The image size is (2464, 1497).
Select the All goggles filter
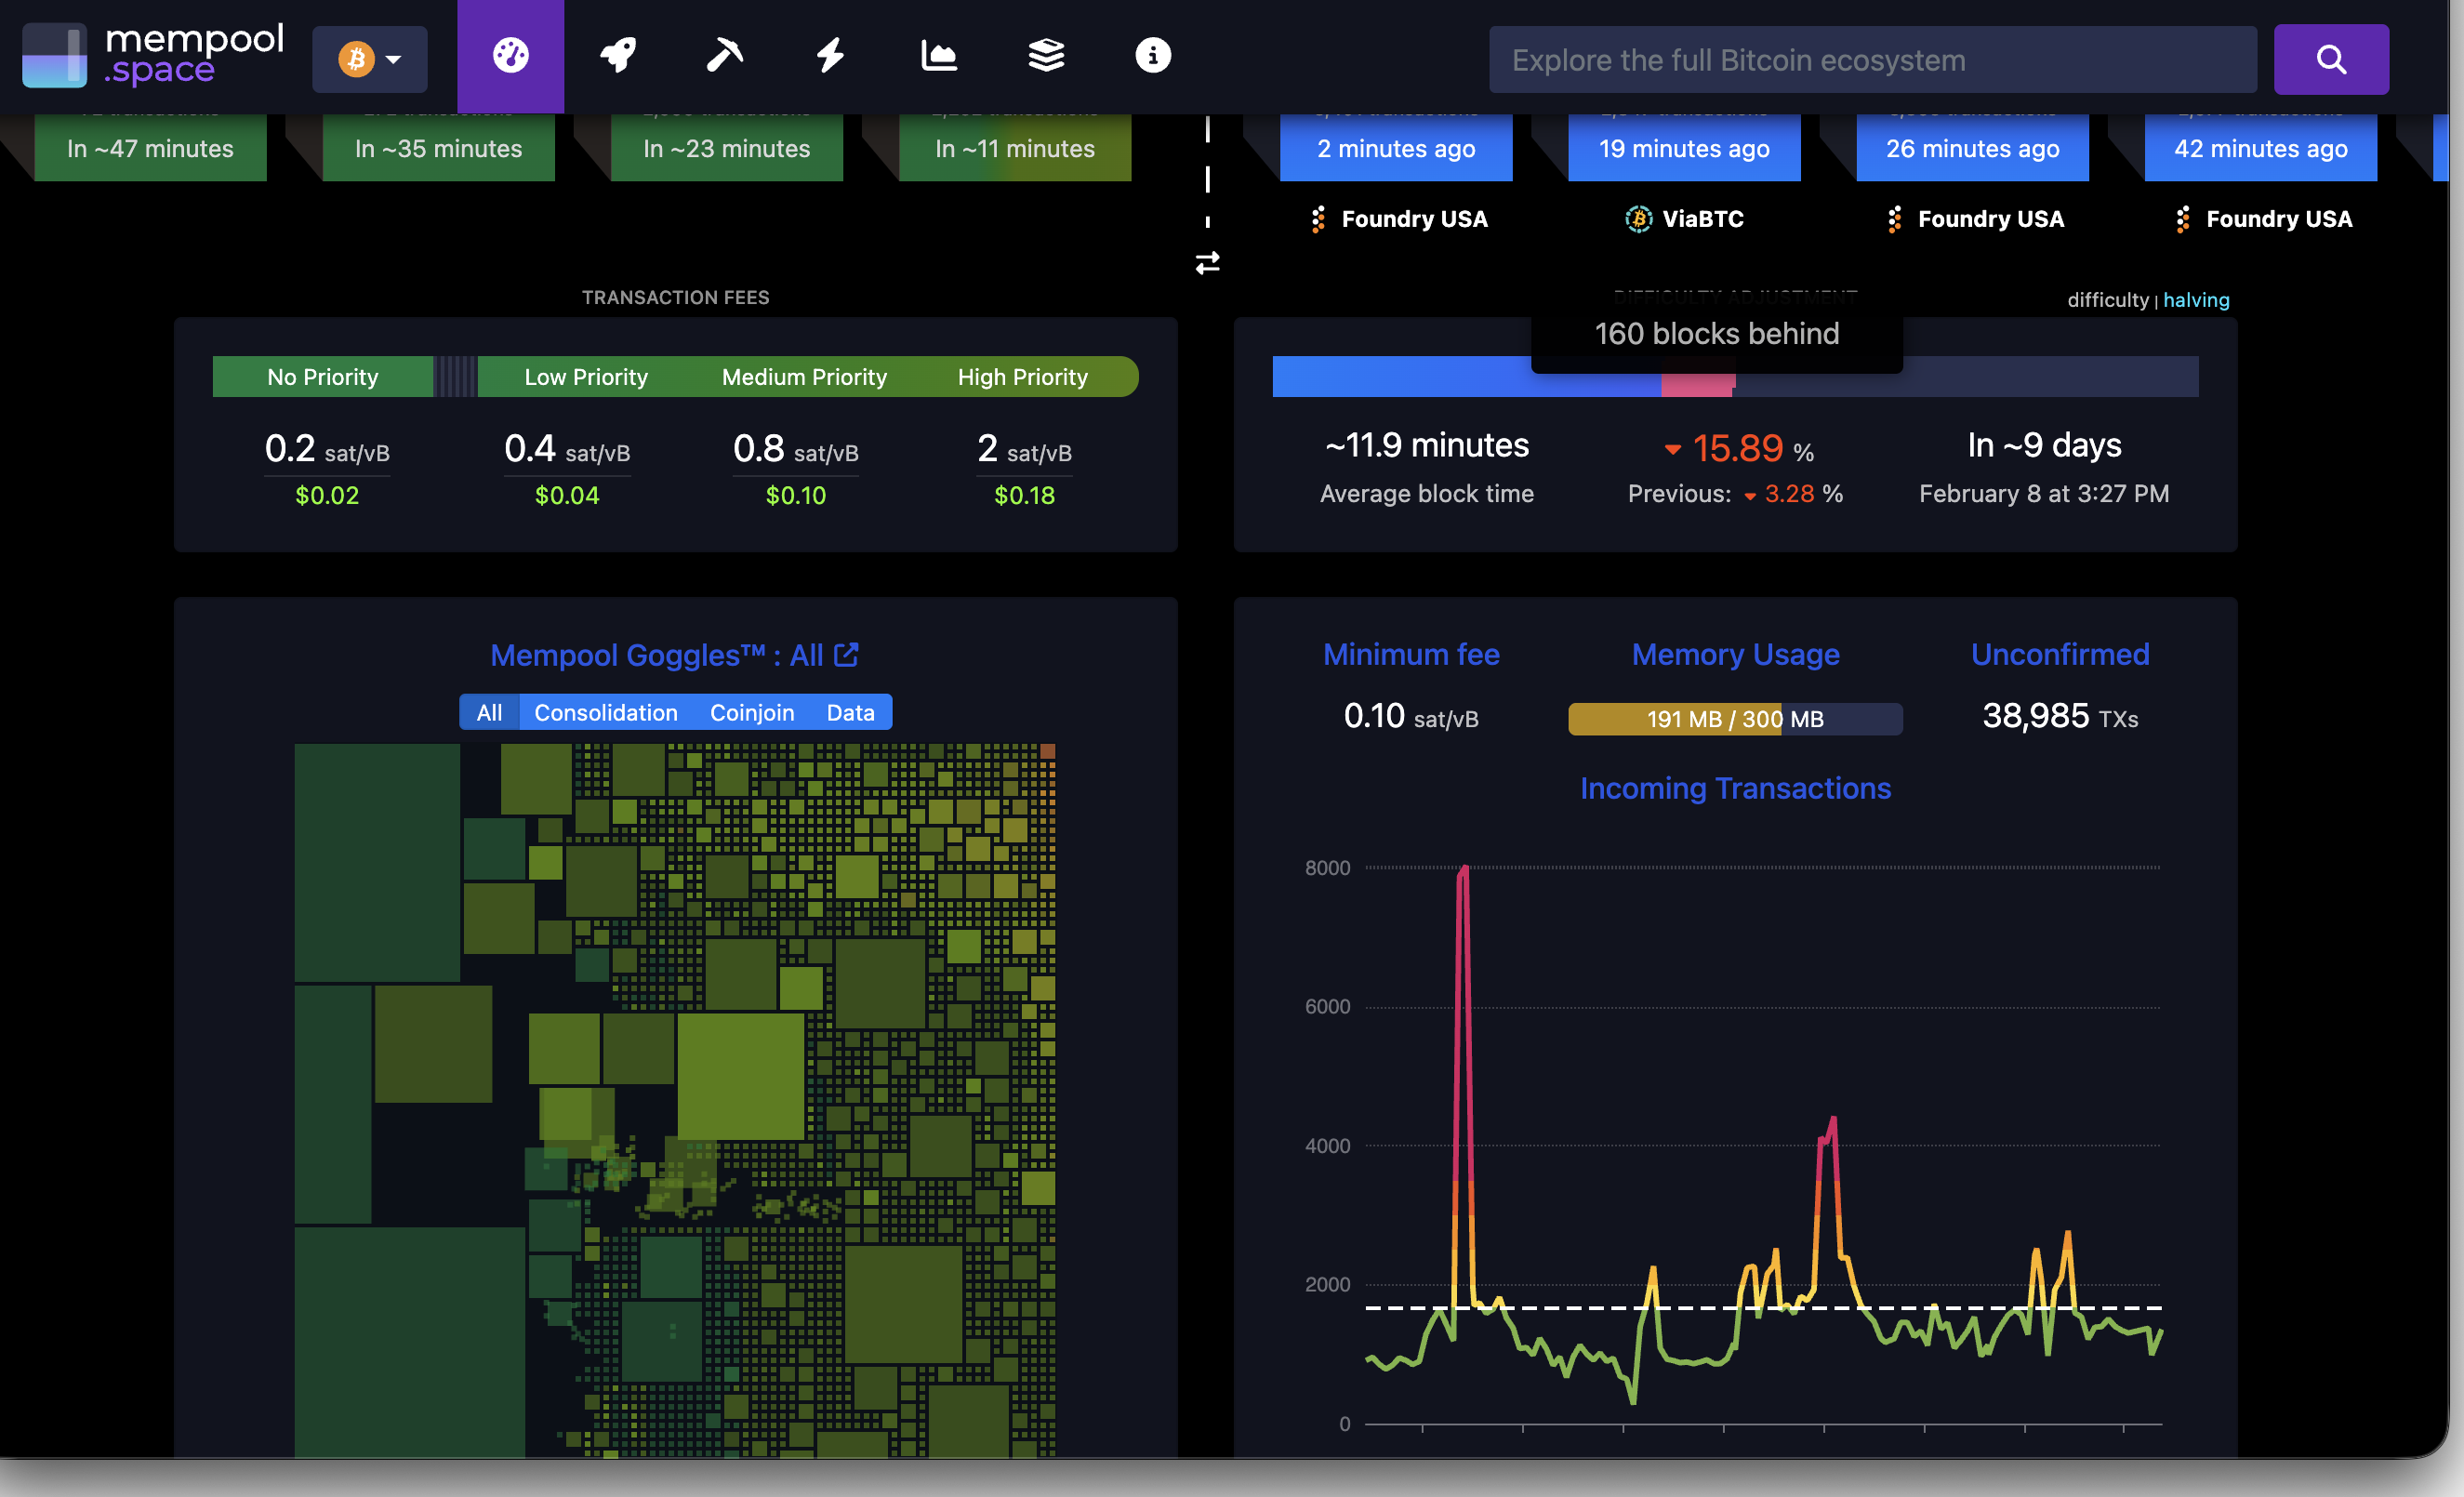click(x=489, y=712)
